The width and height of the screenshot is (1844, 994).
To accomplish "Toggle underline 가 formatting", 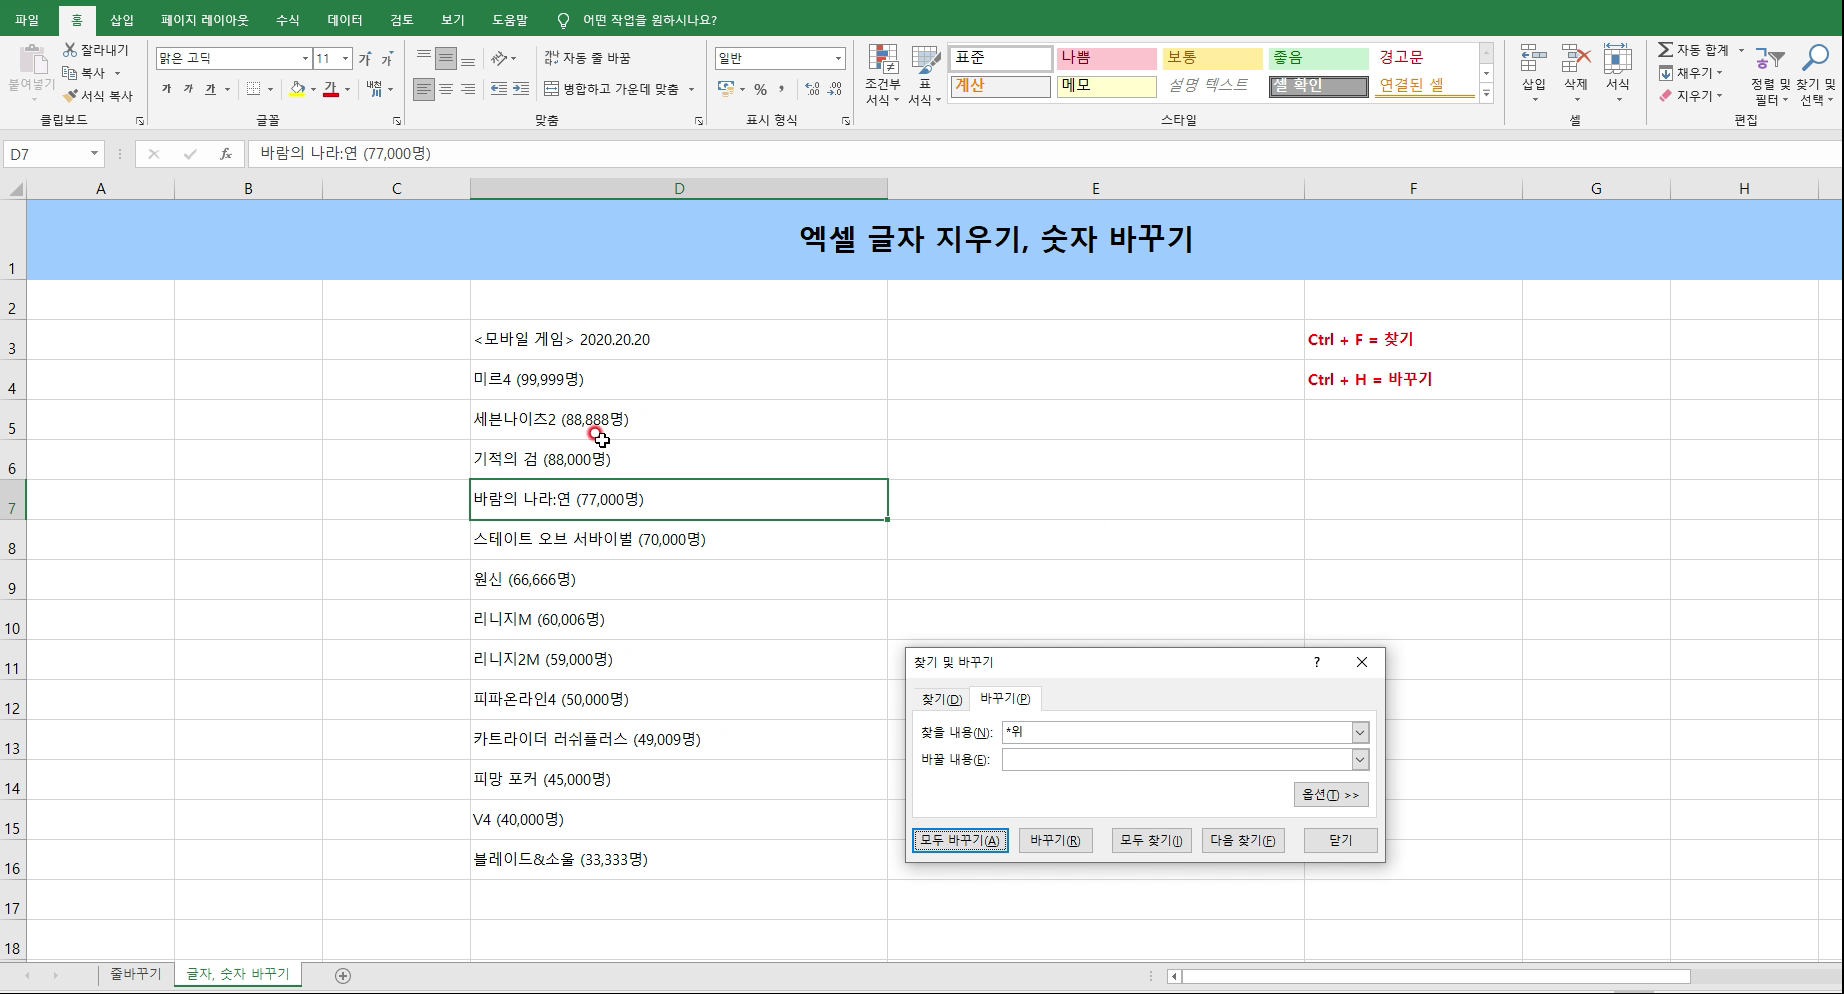I will (x=210, y=89).
